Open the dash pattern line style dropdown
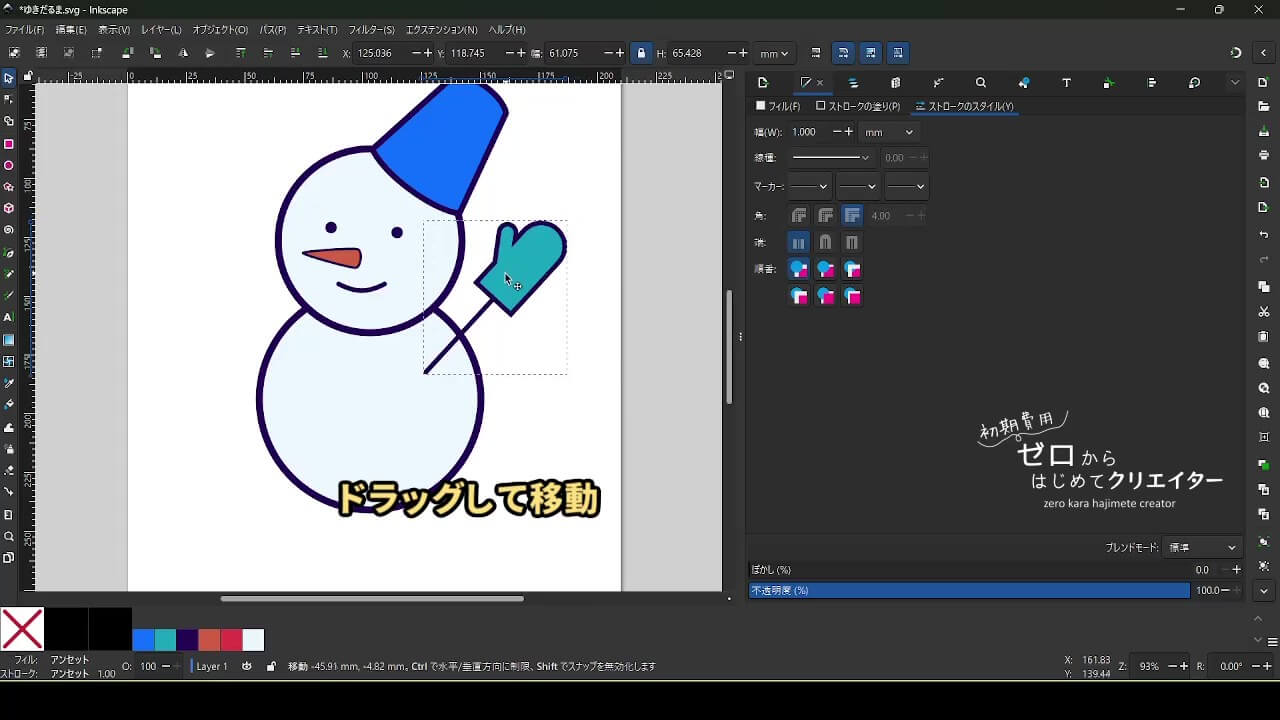 [830, 158]
